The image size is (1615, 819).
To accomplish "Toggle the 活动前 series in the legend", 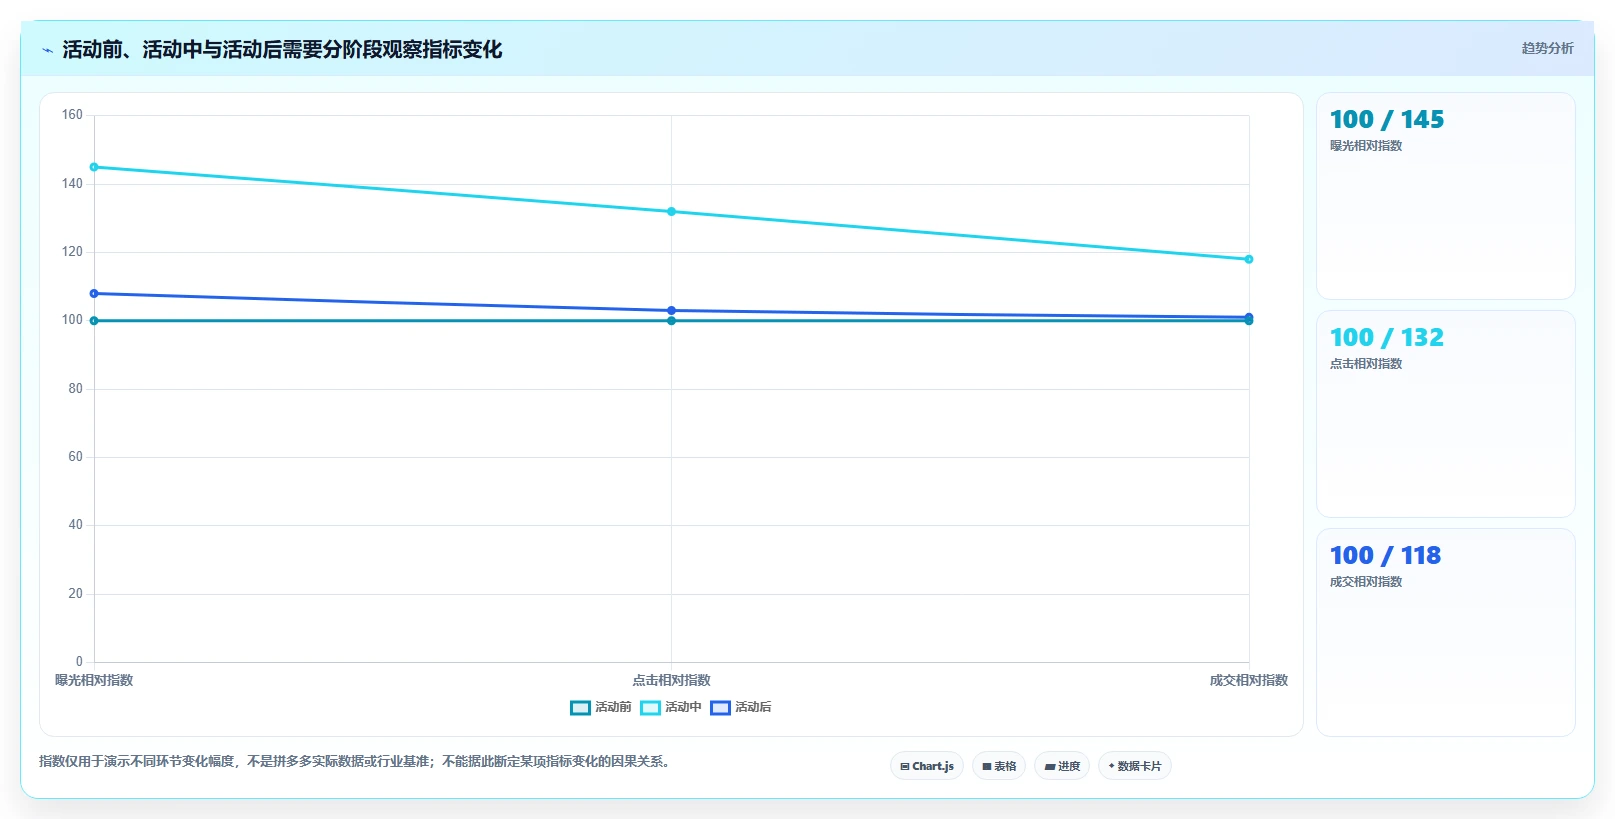I will [601, 707].
